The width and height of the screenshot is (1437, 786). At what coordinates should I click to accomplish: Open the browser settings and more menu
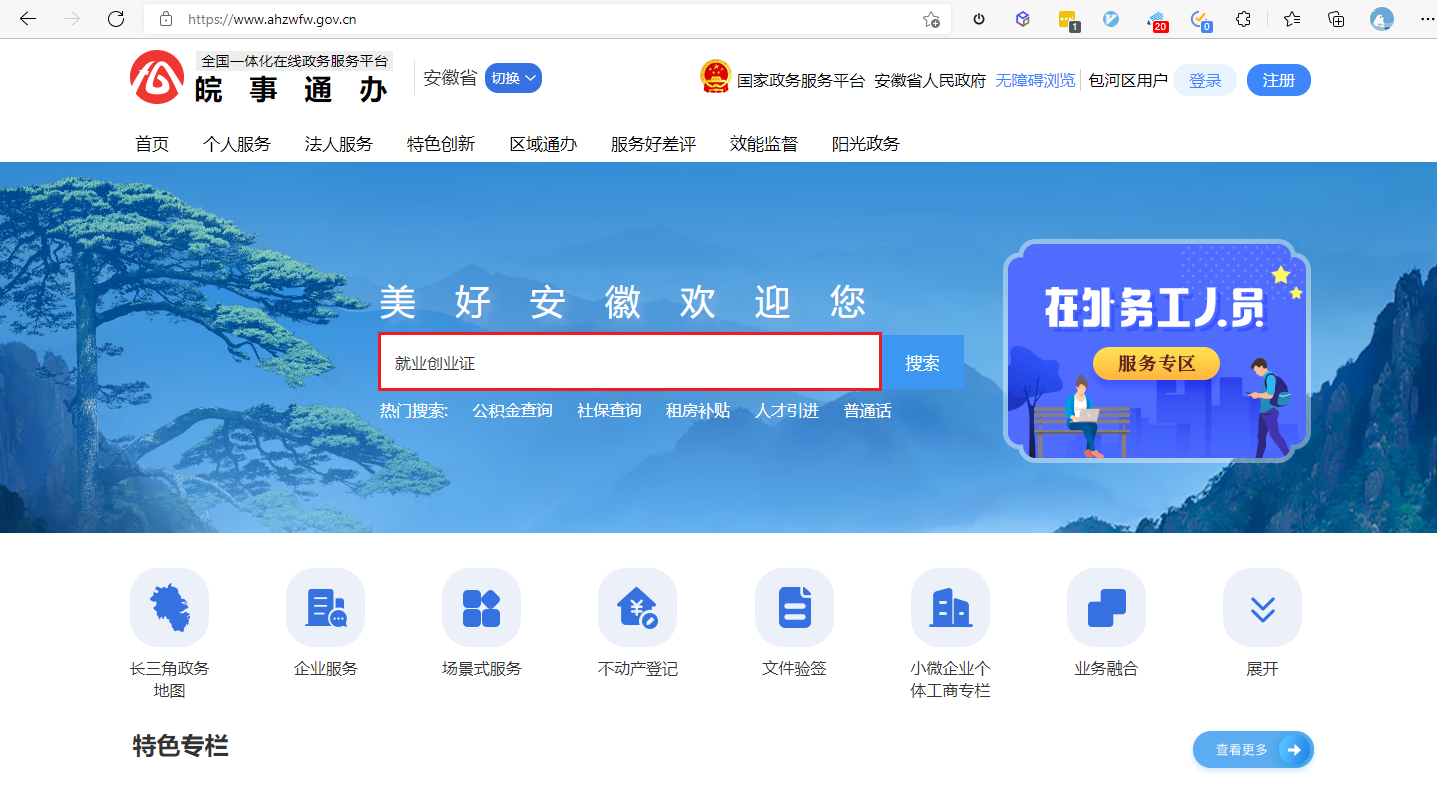click(1427, 19)
